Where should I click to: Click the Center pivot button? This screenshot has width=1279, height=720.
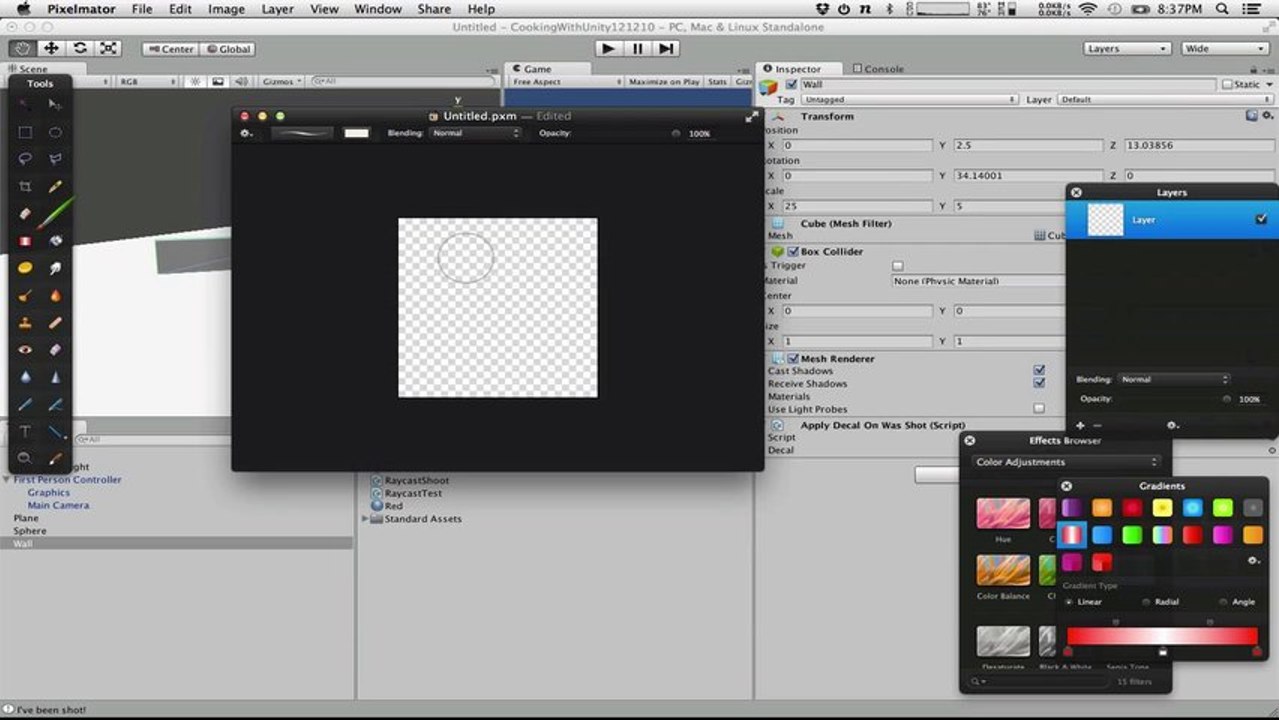[x=170, y=49]
